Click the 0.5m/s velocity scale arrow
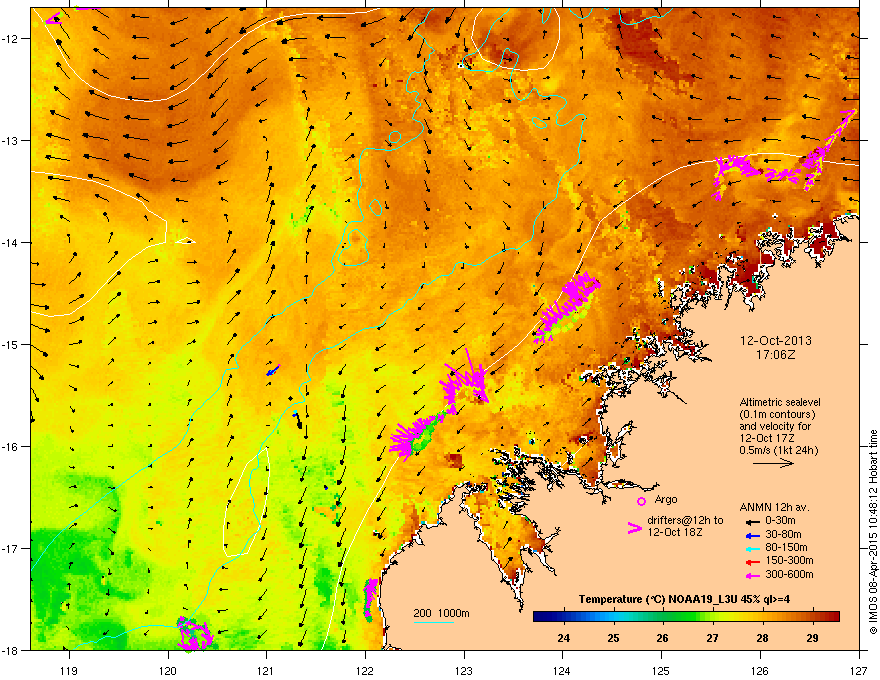The height and width of the screenshot is (680, 880). [773, 463]
